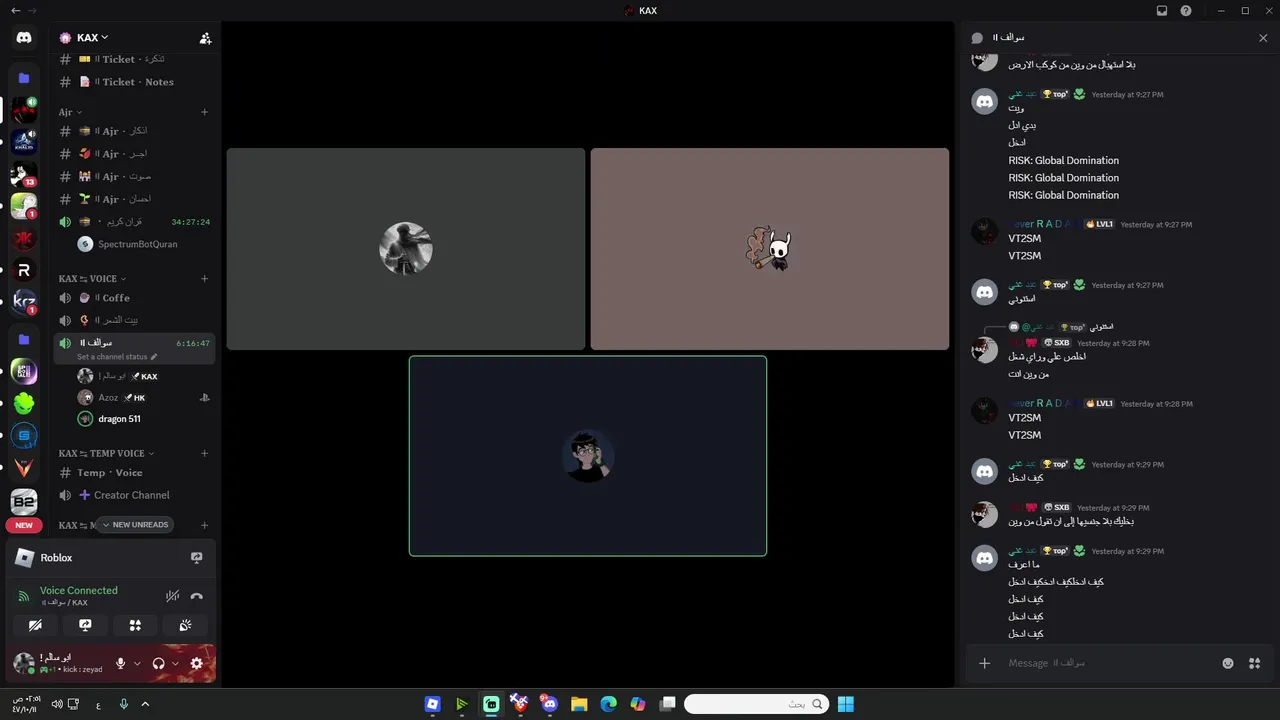Join the Coffe voice channel

tap(135, 298)
